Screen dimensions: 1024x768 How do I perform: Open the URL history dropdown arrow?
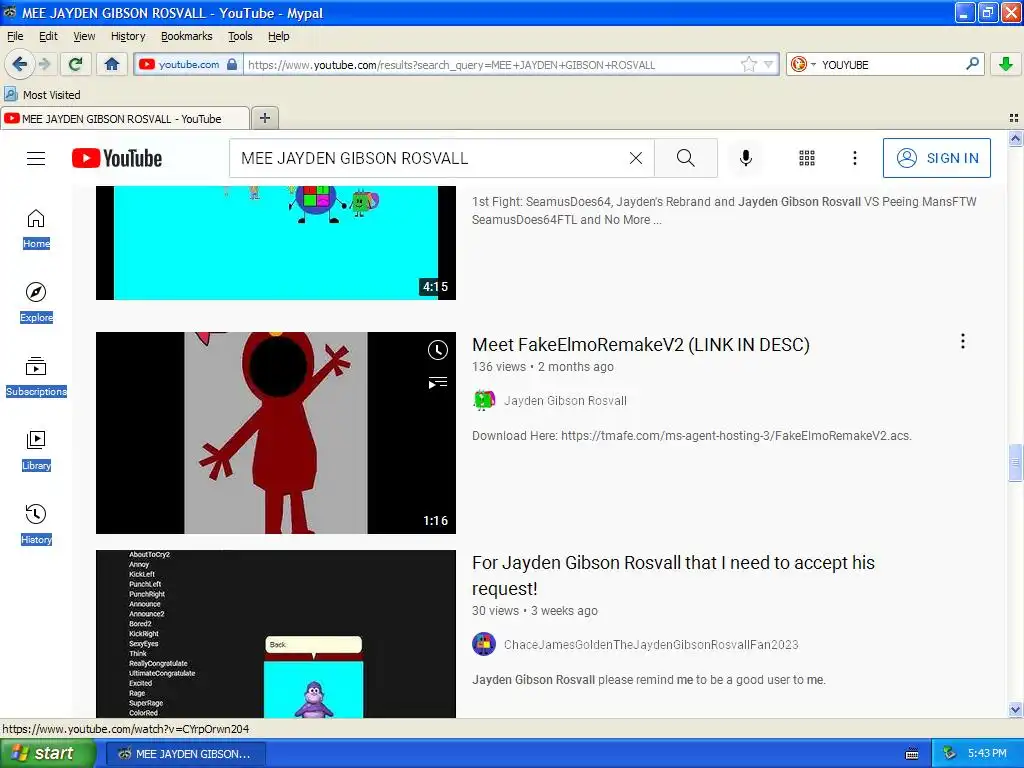769,64
